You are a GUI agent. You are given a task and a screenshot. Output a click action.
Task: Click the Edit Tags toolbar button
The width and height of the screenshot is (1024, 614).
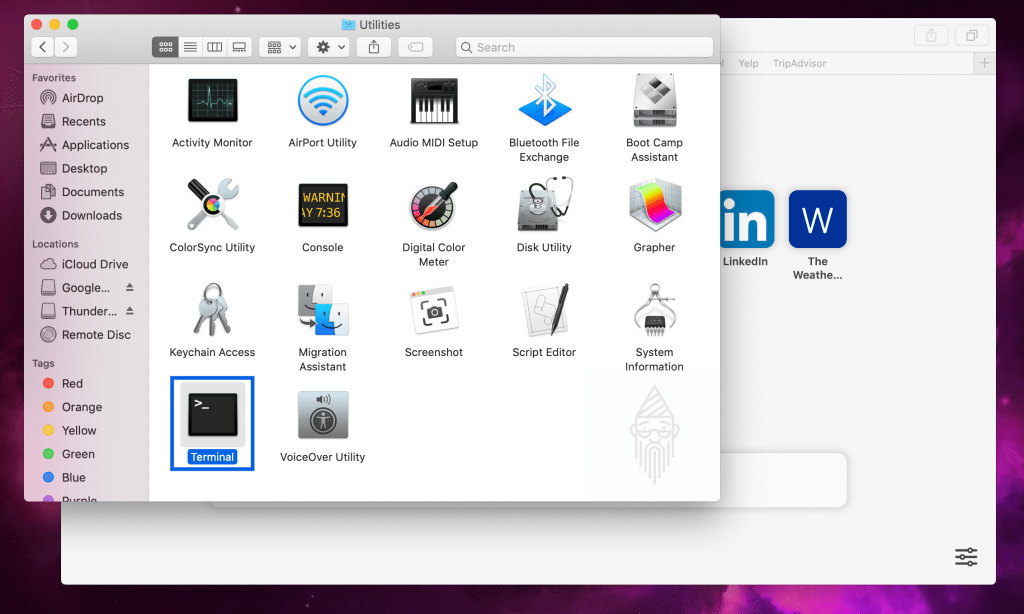[x=415, y=47]
